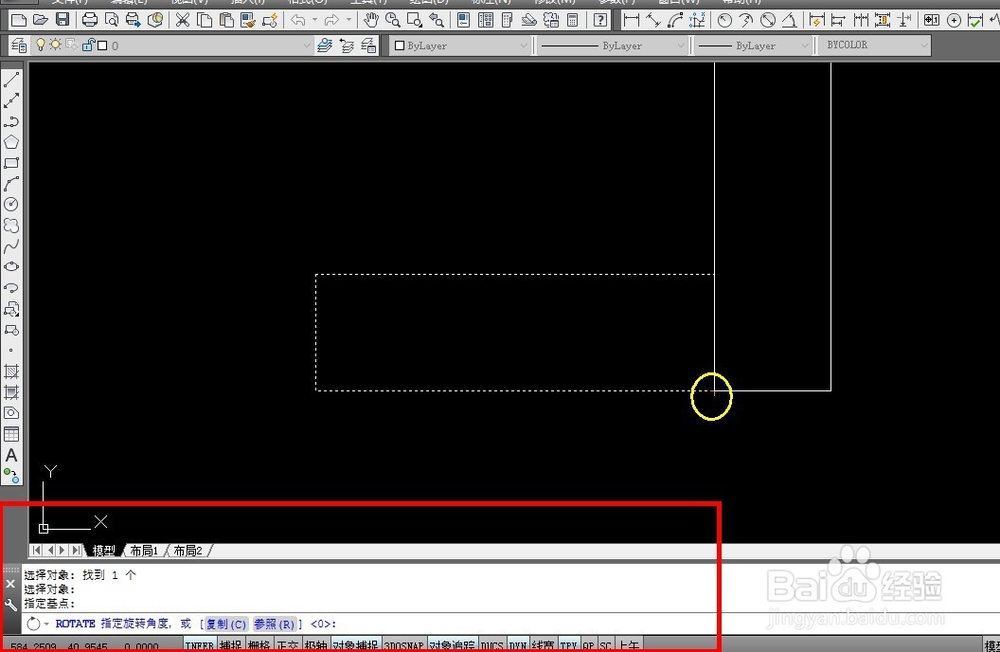Select the Diameter dimension tool
Screen dimensions: 1000x652
click(x=768, y=20)
